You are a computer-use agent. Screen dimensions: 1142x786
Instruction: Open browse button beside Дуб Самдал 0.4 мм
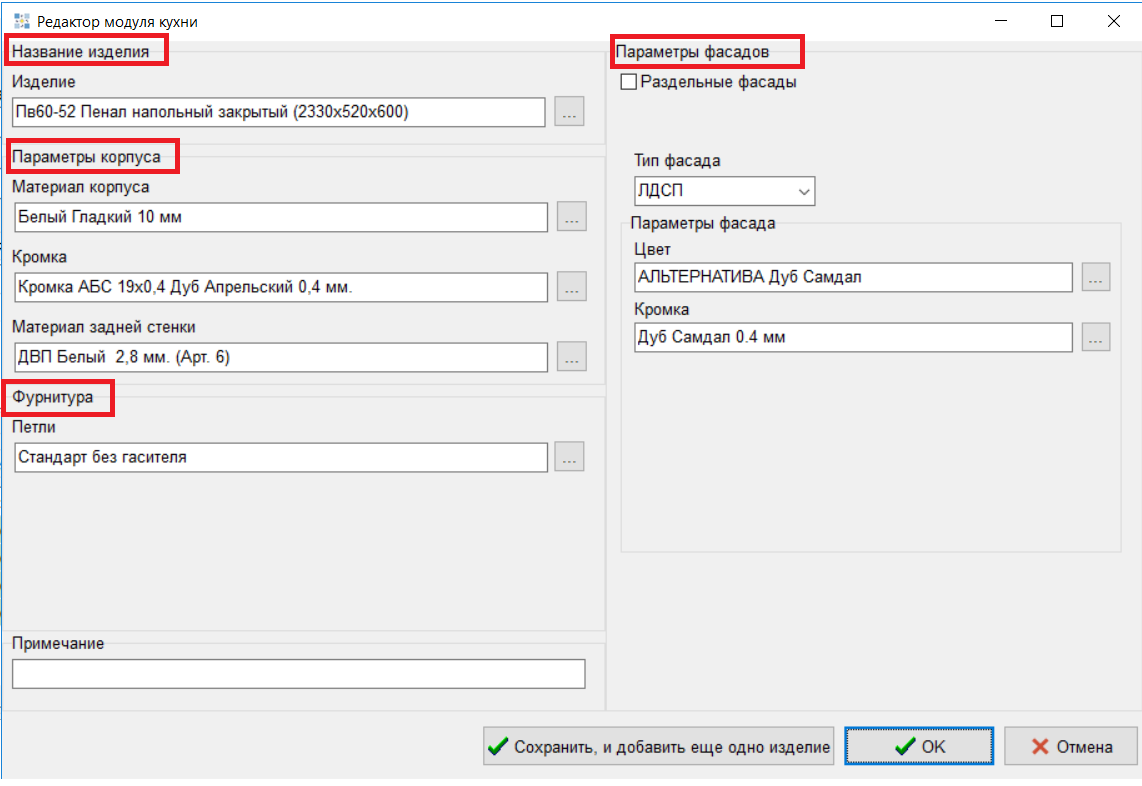point(1096,338)
